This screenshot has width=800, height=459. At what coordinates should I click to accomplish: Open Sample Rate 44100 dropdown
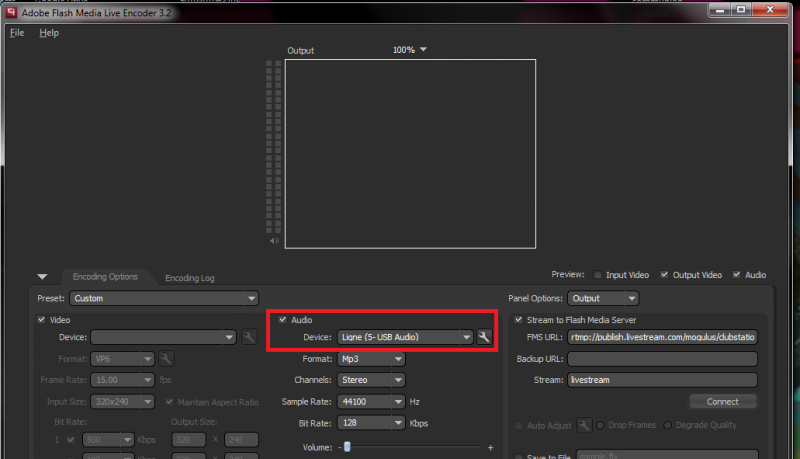pyautogui.click(x=371, y=402)
